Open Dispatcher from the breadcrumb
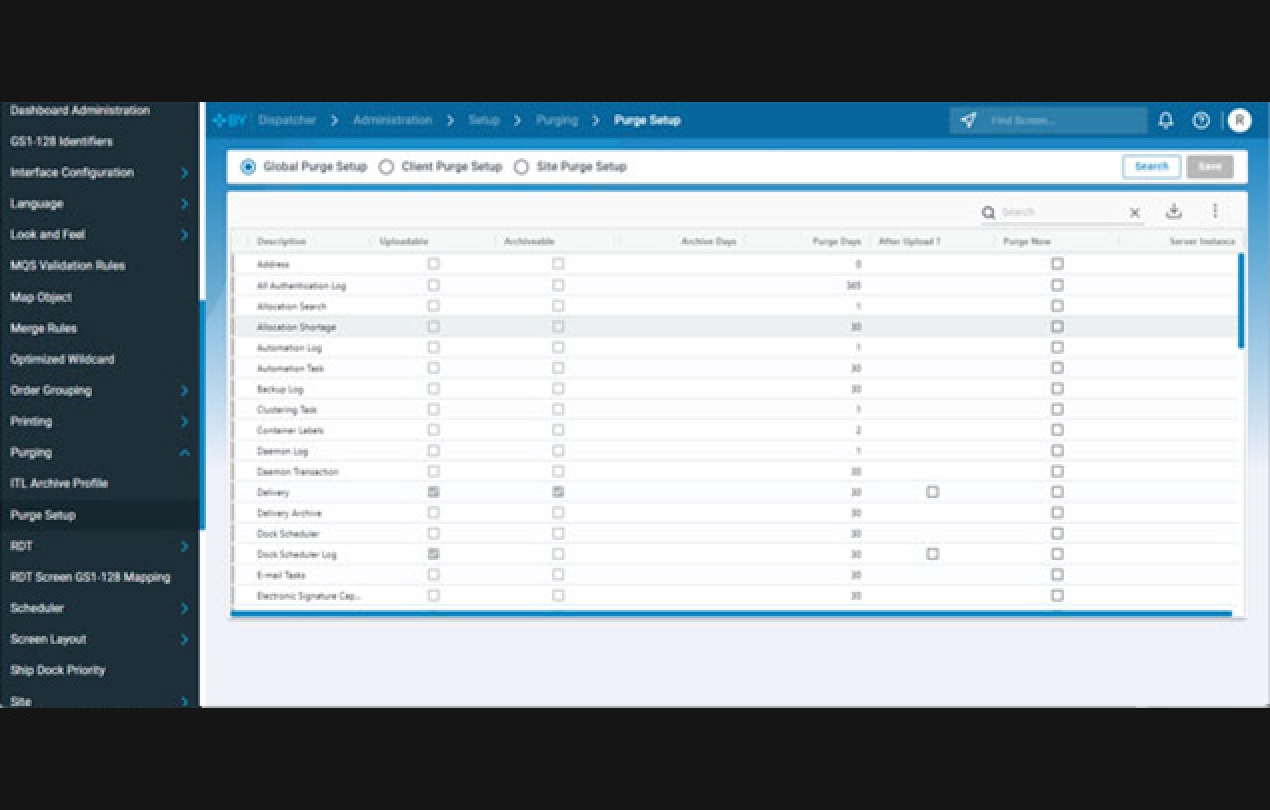The width and height of the screenshot is (1270, 810). (x=287, y=120)
